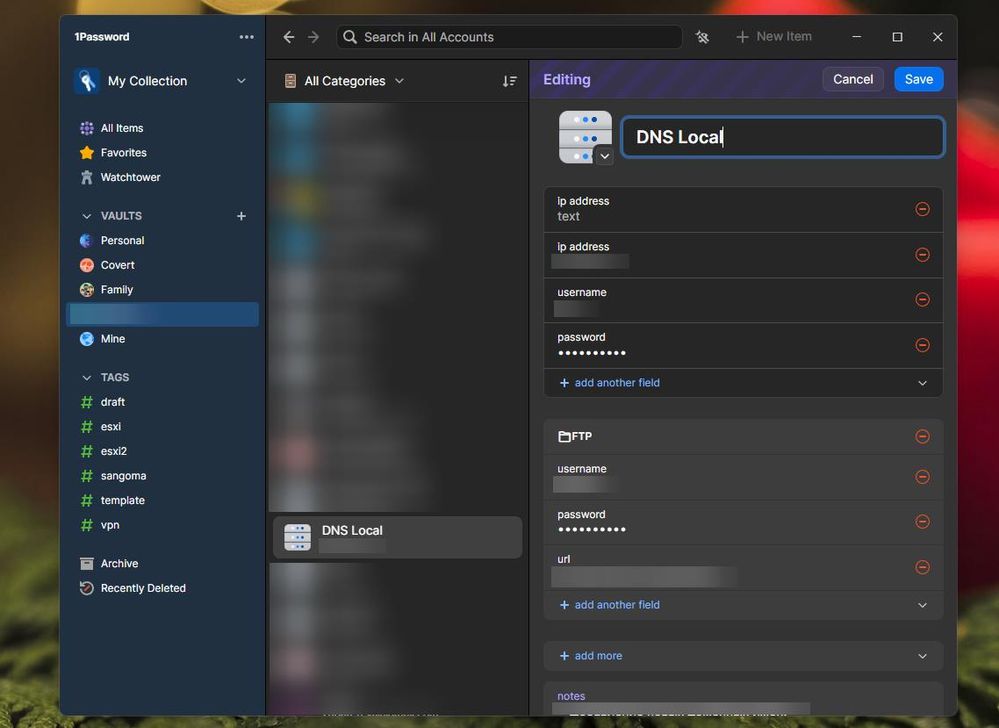999x728 pixels.
Task: Open the privacy icon next to search
Action: [x=702, y=37]
